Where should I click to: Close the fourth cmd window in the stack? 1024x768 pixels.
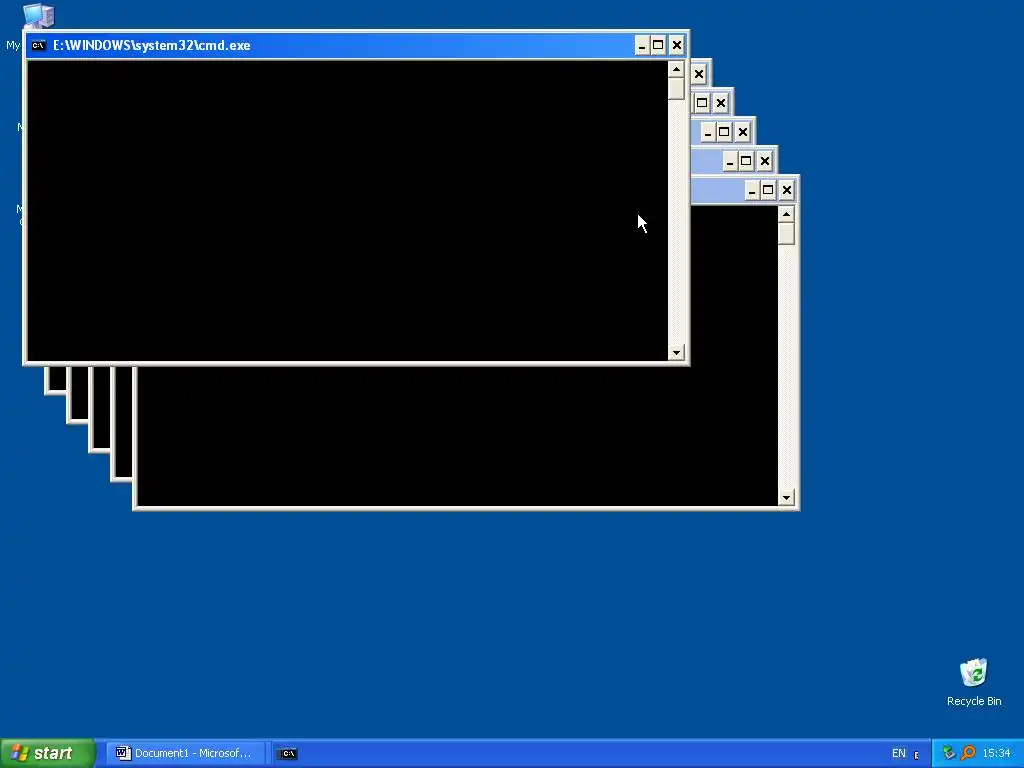[743, 132]
